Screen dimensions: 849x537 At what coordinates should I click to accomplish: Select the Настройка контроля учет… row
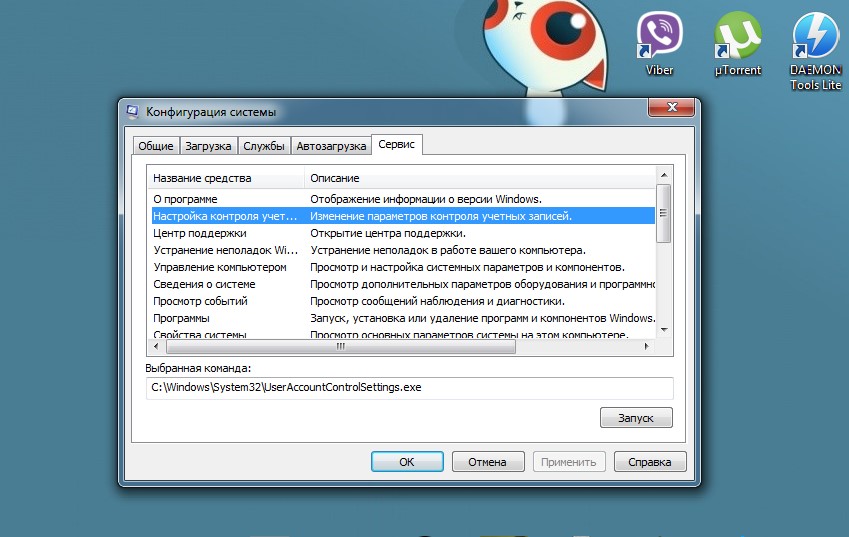point(403,216)
